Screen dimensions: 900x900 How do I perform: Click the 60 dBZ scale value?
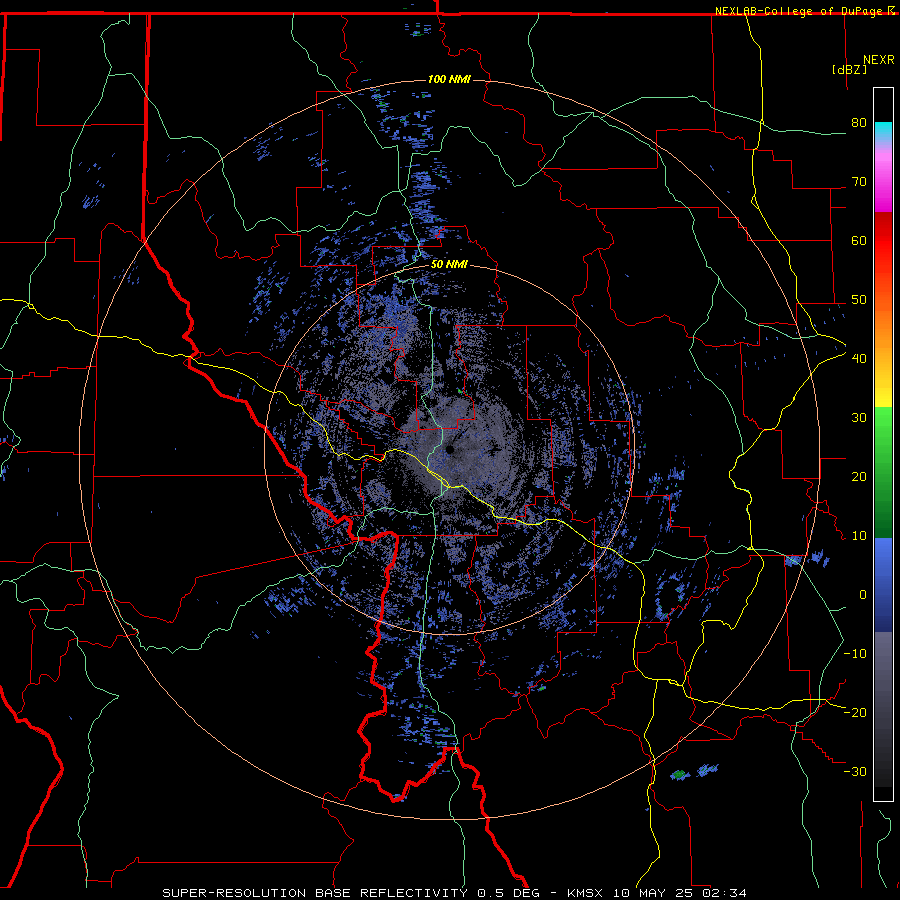(859, 240)
